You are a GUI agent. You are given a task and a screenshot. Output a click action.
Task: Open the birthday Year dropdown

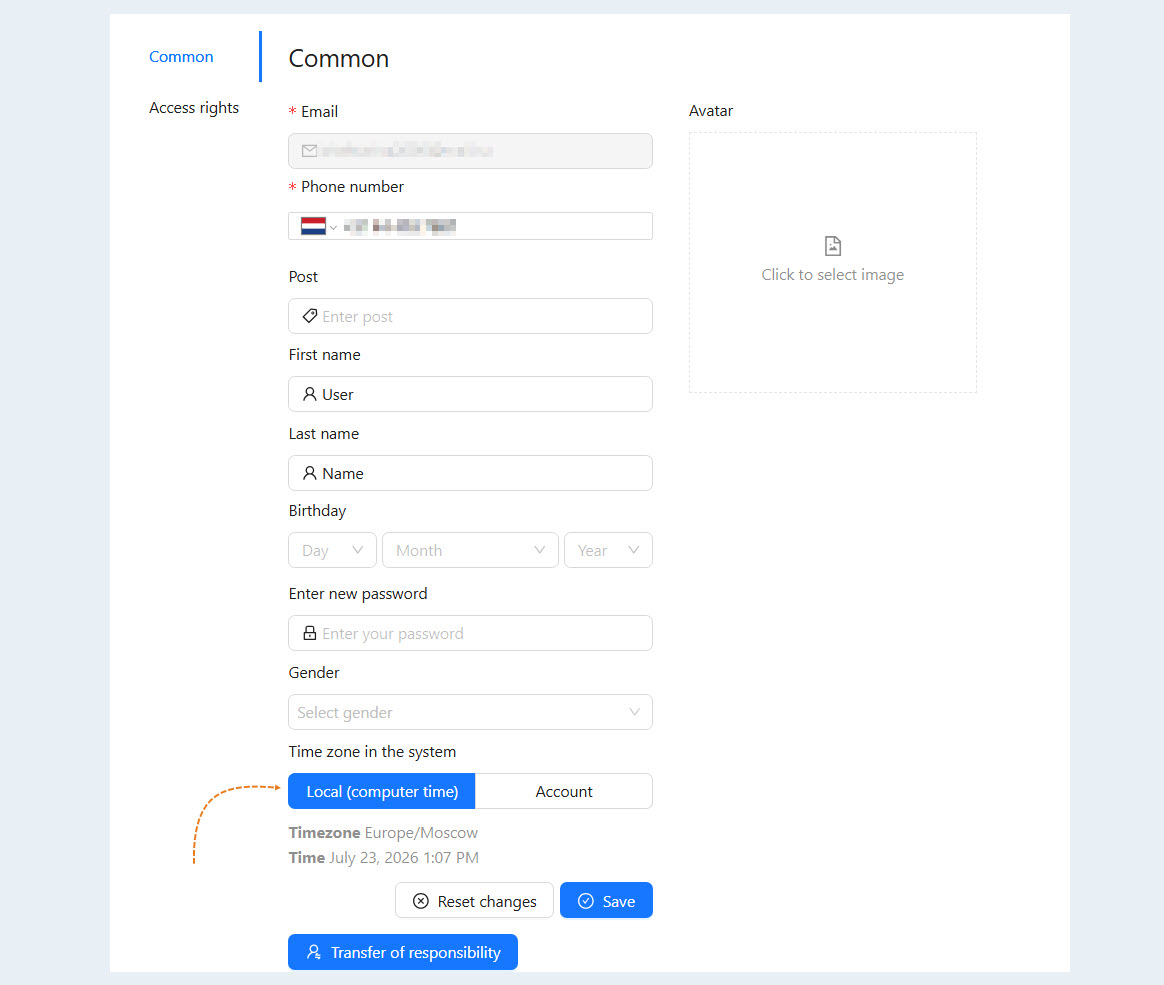pos(608,550)
